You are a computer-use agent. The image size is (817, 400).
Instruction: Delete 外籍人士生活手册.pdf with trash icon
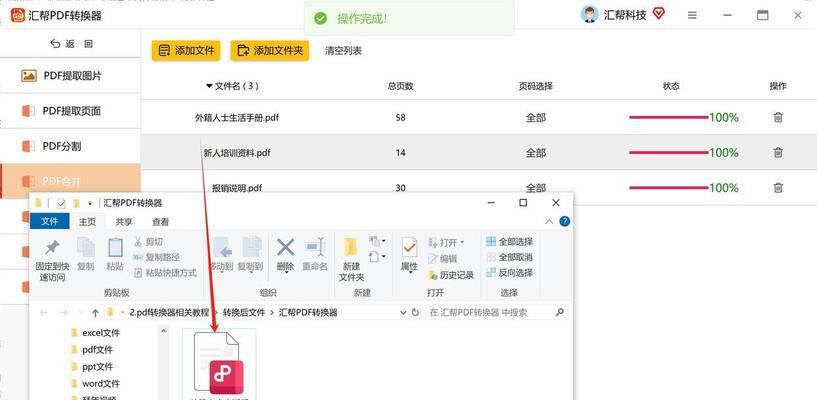[x=778, y=118]
